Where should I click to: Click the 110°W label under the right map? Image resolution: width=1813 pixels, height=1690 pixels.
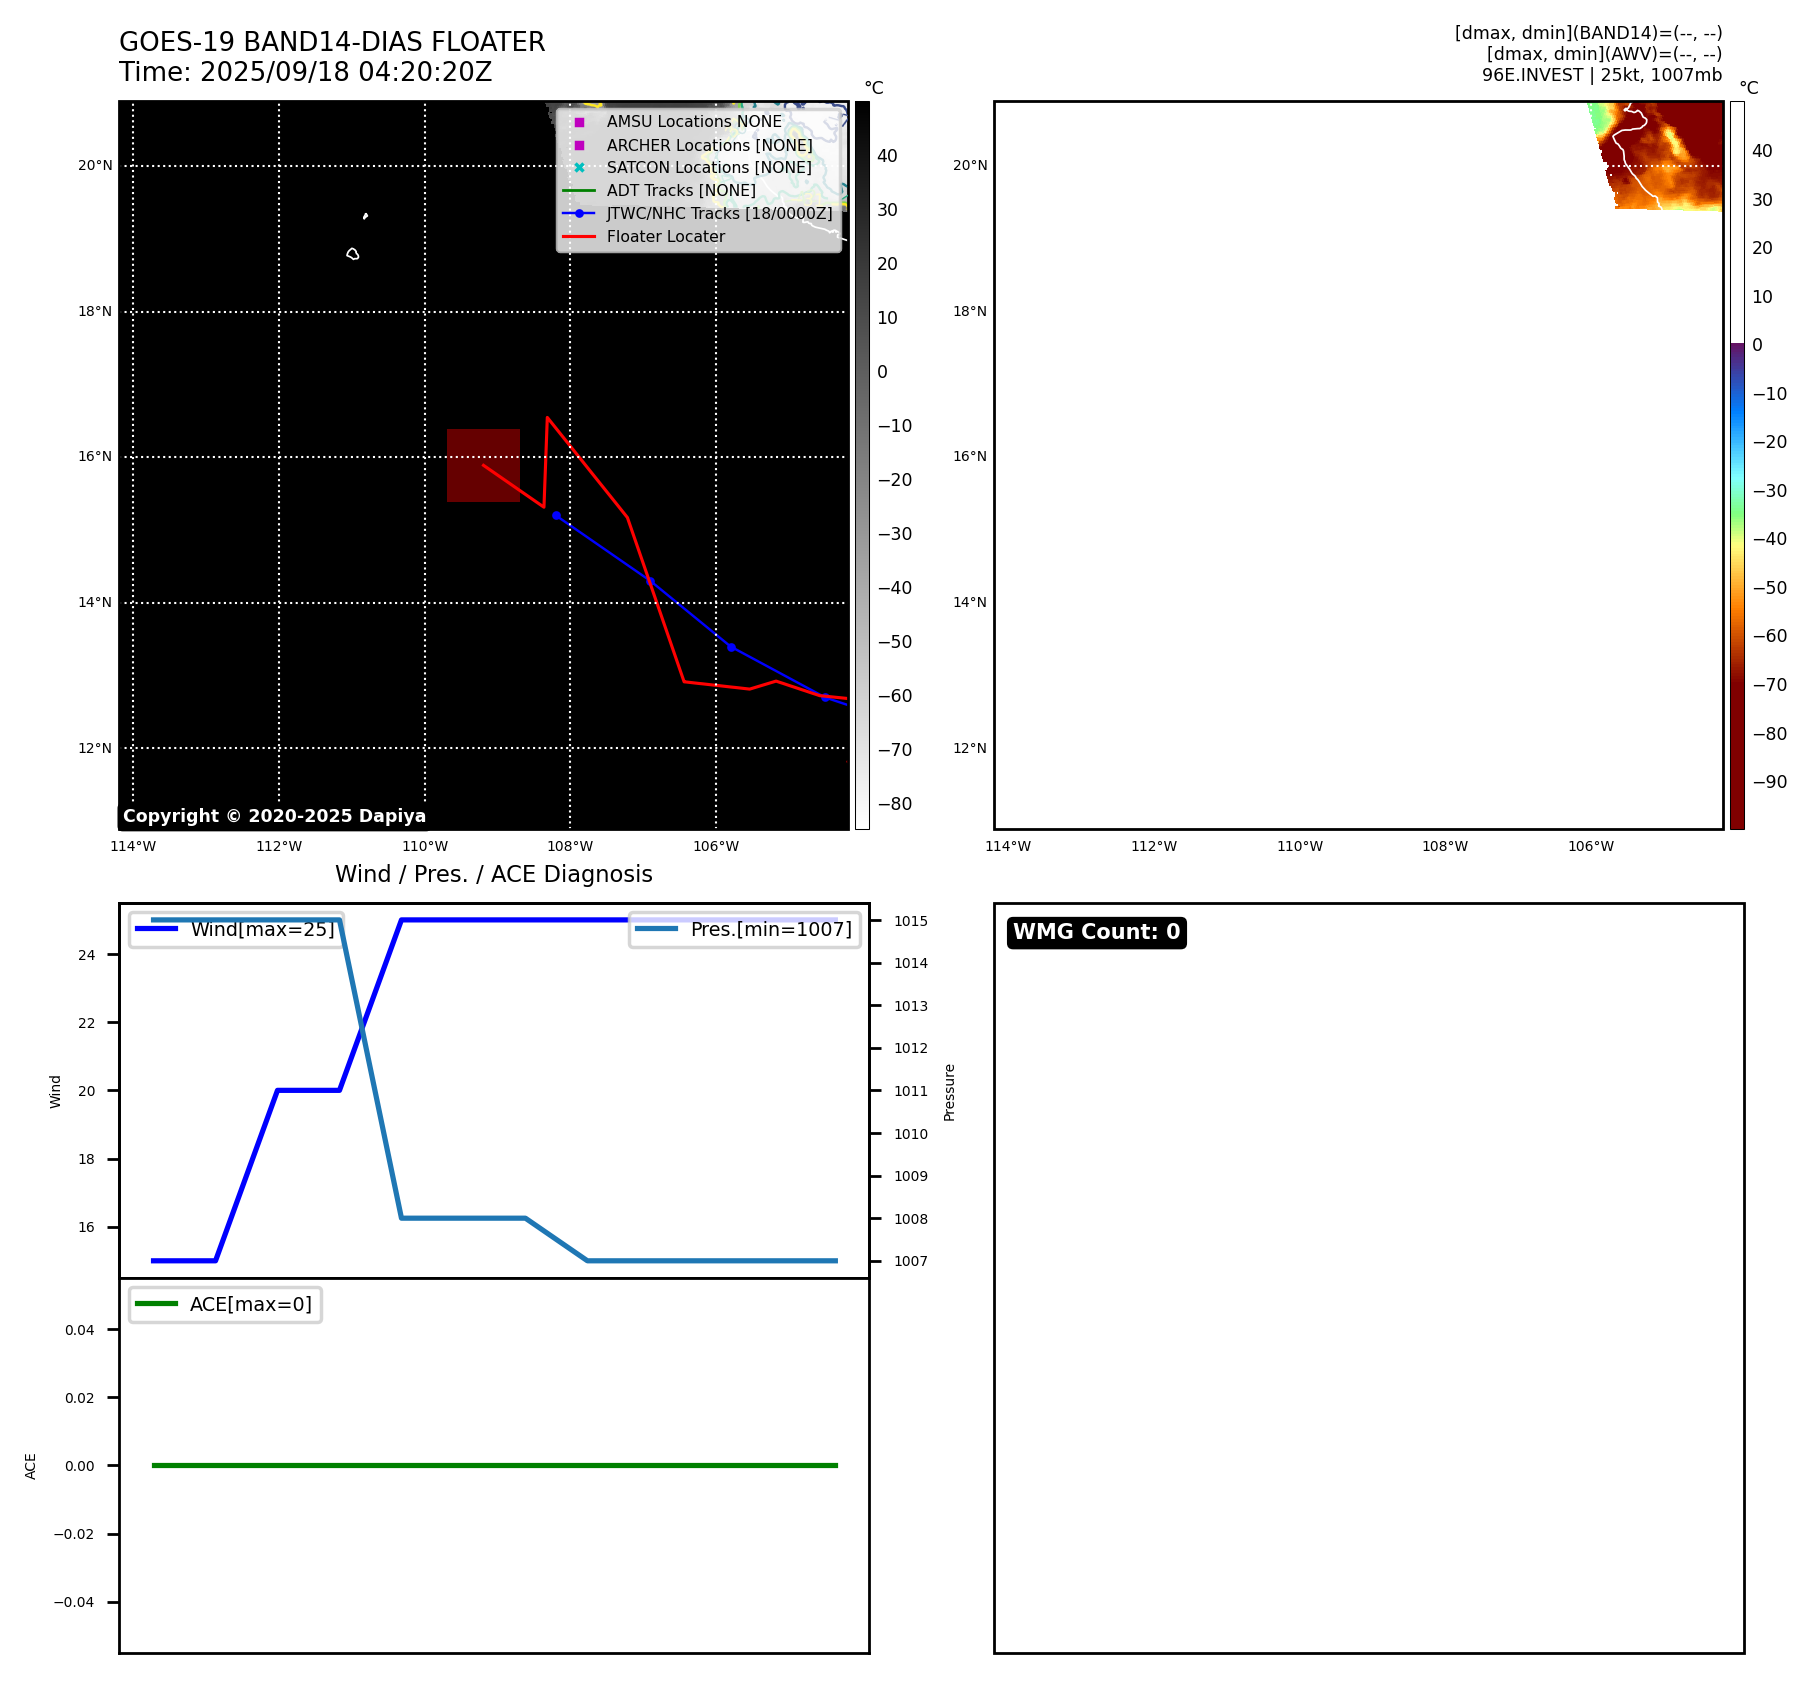[x=1300, y=846]
